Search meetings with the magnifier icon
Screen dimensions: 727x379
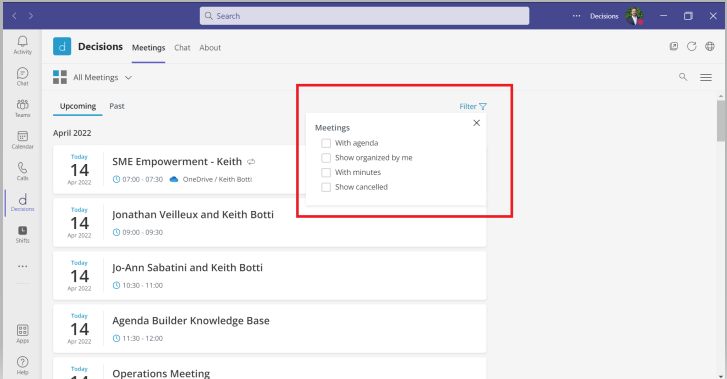tap(683, 77)
